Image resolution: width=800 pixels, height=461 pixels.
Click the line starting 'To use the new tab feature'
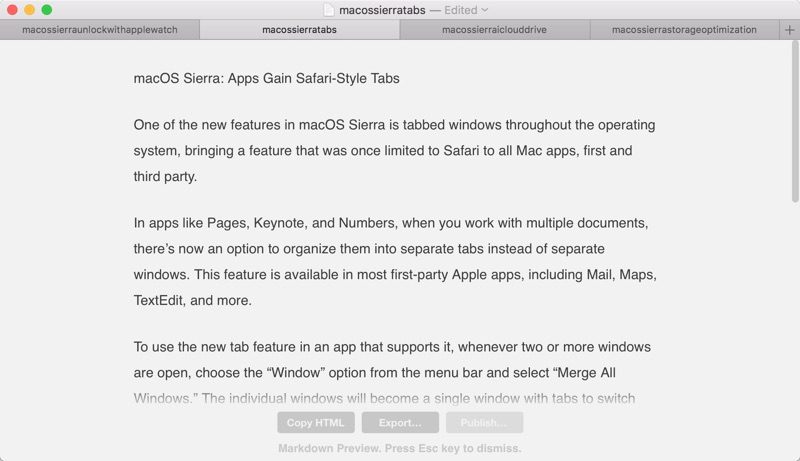pos(392,347)
